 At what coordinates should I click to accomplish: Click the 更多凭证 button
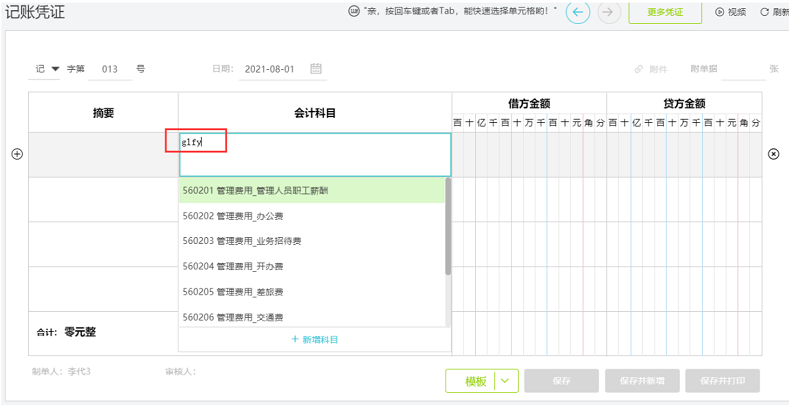(x=665, y=12)
